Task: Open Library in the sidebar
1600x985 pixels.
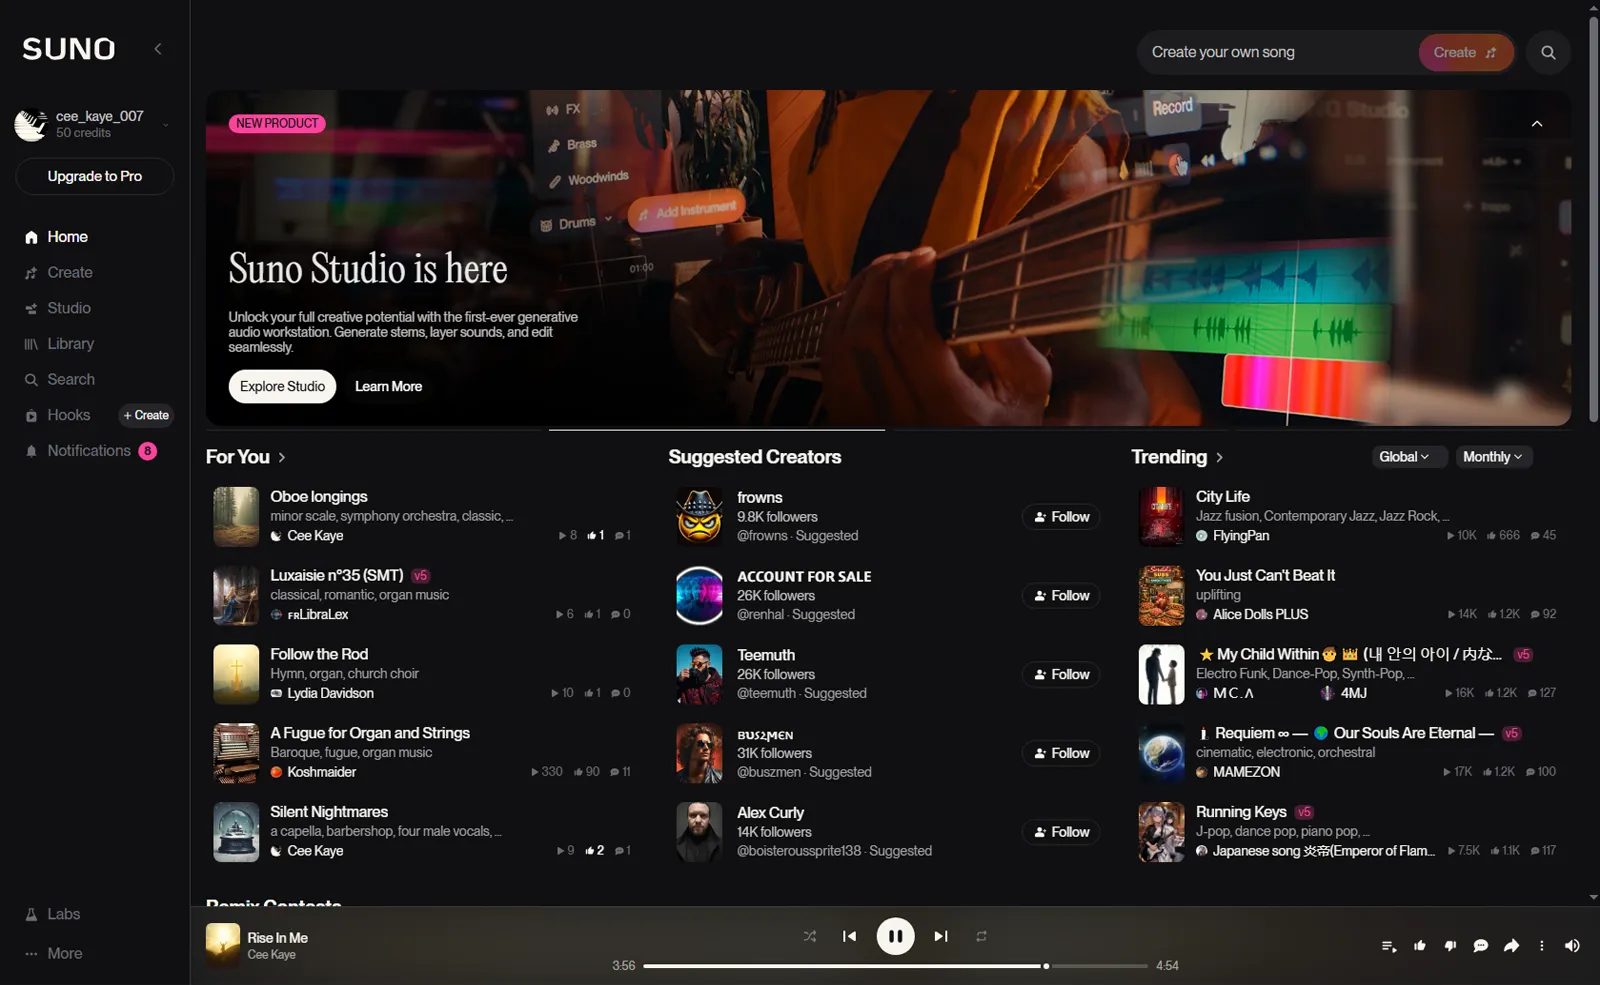Action: click(70, 344)
